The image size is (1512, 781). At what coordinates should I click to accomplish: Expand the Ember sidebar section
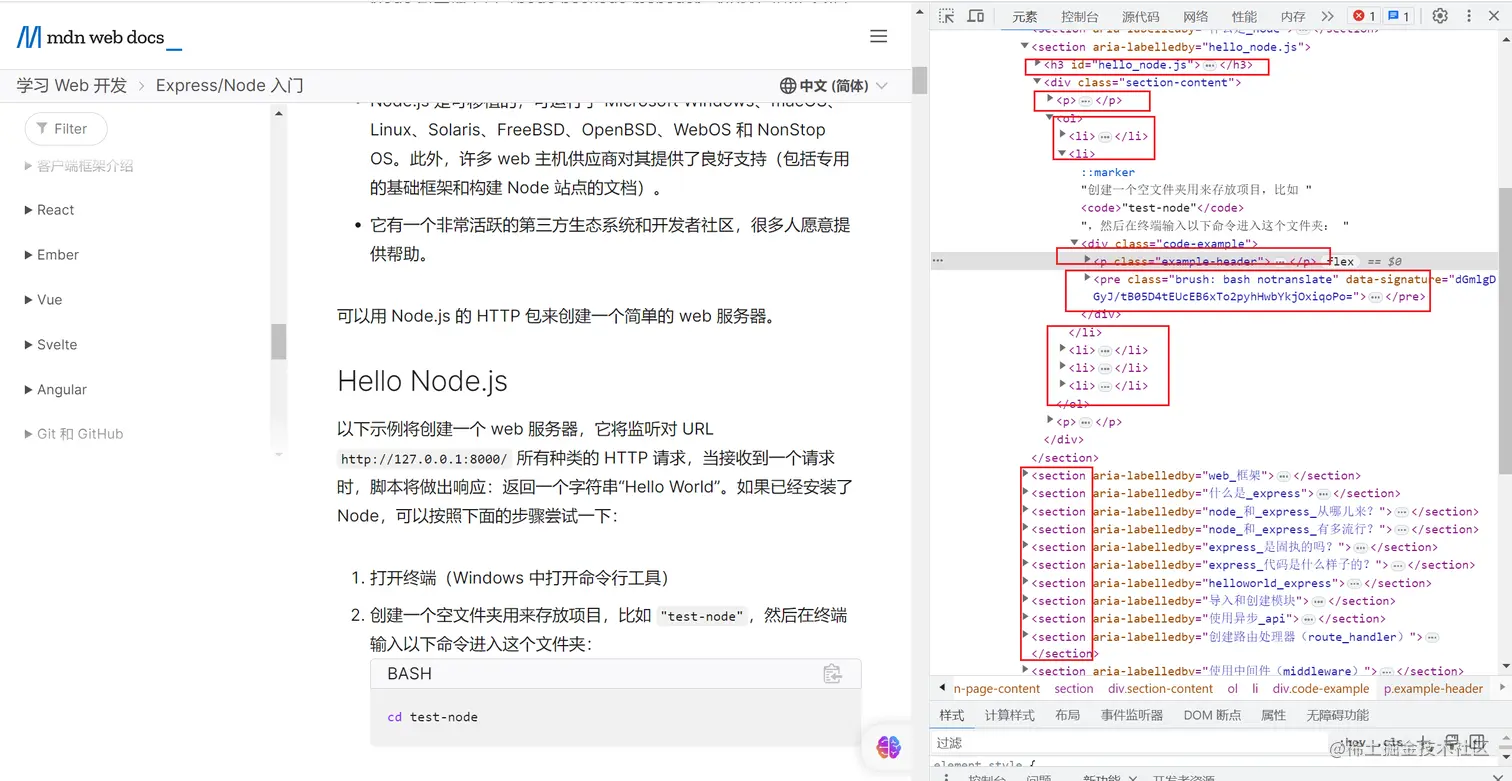pyautogui.click(x=51, y=255)
